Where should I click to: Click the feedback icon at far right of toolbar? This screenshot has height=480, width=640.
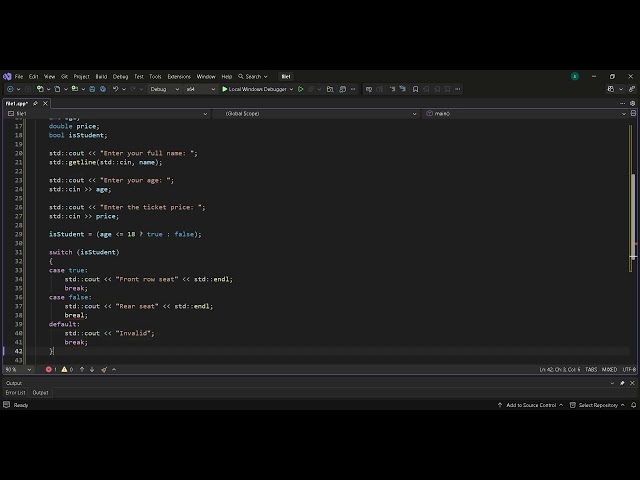pyautogui.click(x=632, y=89)
